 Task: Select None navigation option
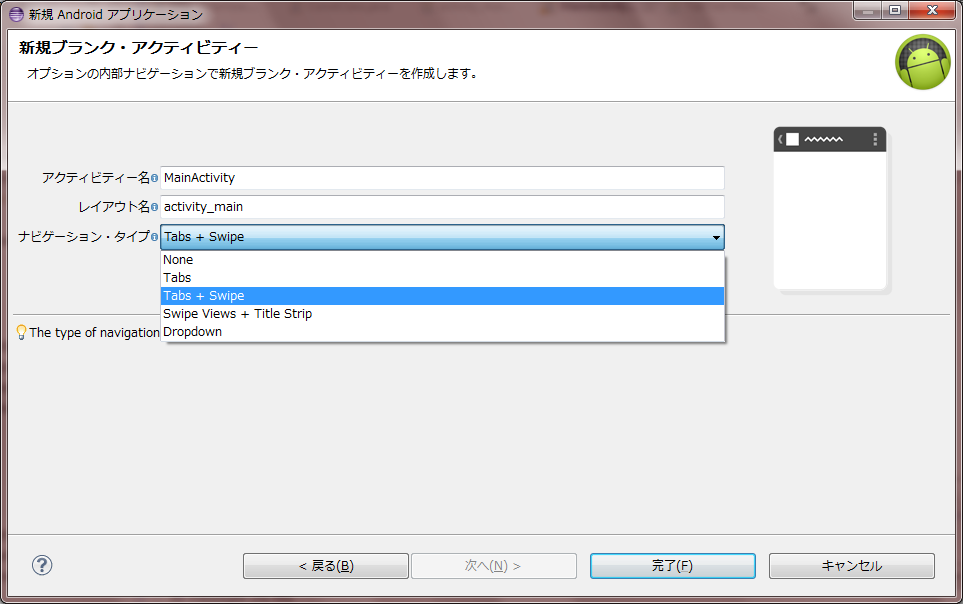442,260
